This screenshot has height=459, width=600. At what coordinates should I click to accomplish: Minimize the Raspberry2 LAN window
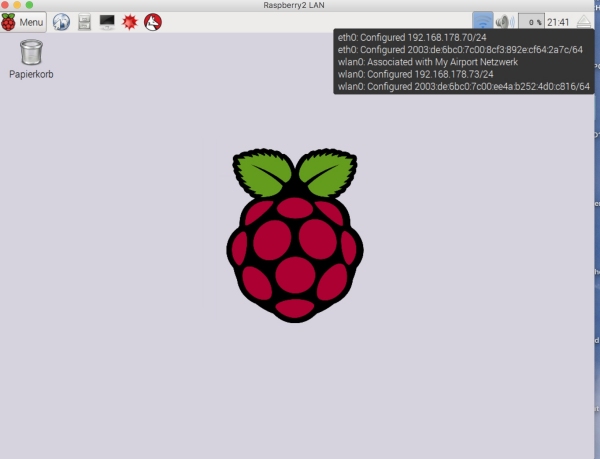(x=18, y=5)
